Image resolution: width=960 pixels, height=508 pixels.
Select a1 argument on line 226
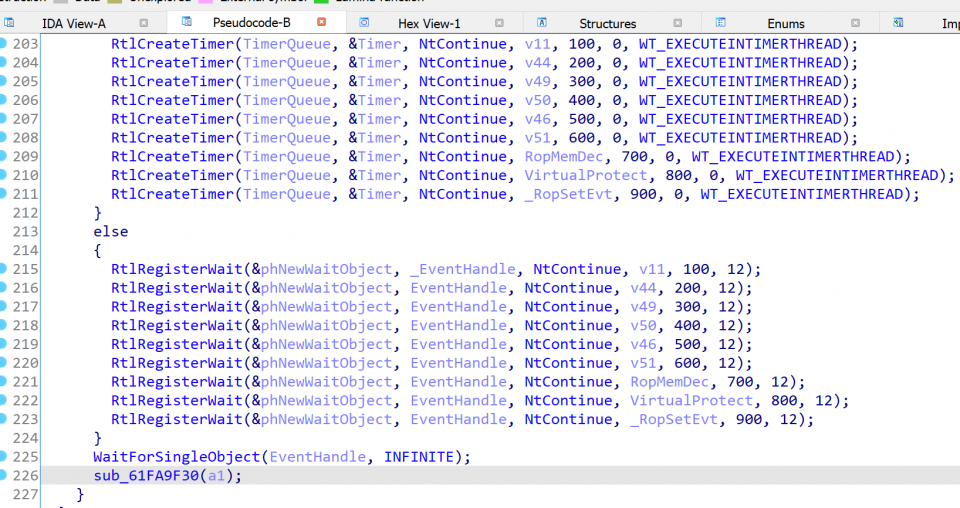pos(217,476)
